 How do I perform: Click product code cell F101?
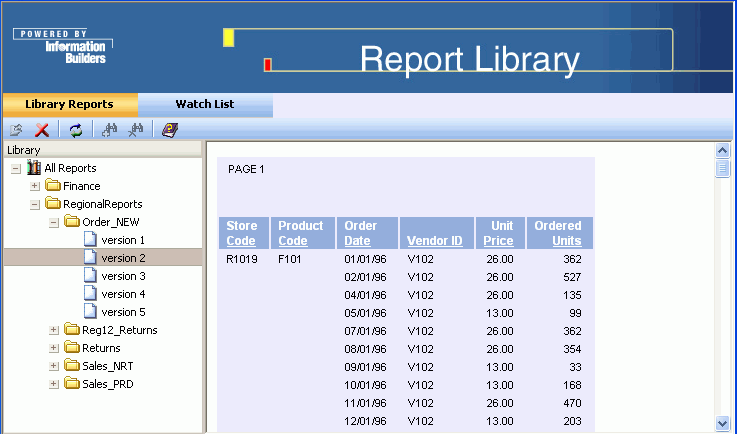pos(290,259)
